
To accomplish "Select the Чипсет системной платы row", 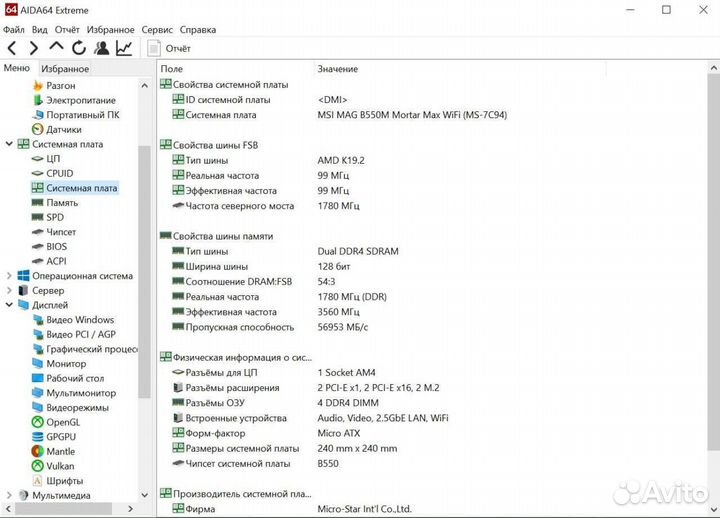I will pos(237,463).
